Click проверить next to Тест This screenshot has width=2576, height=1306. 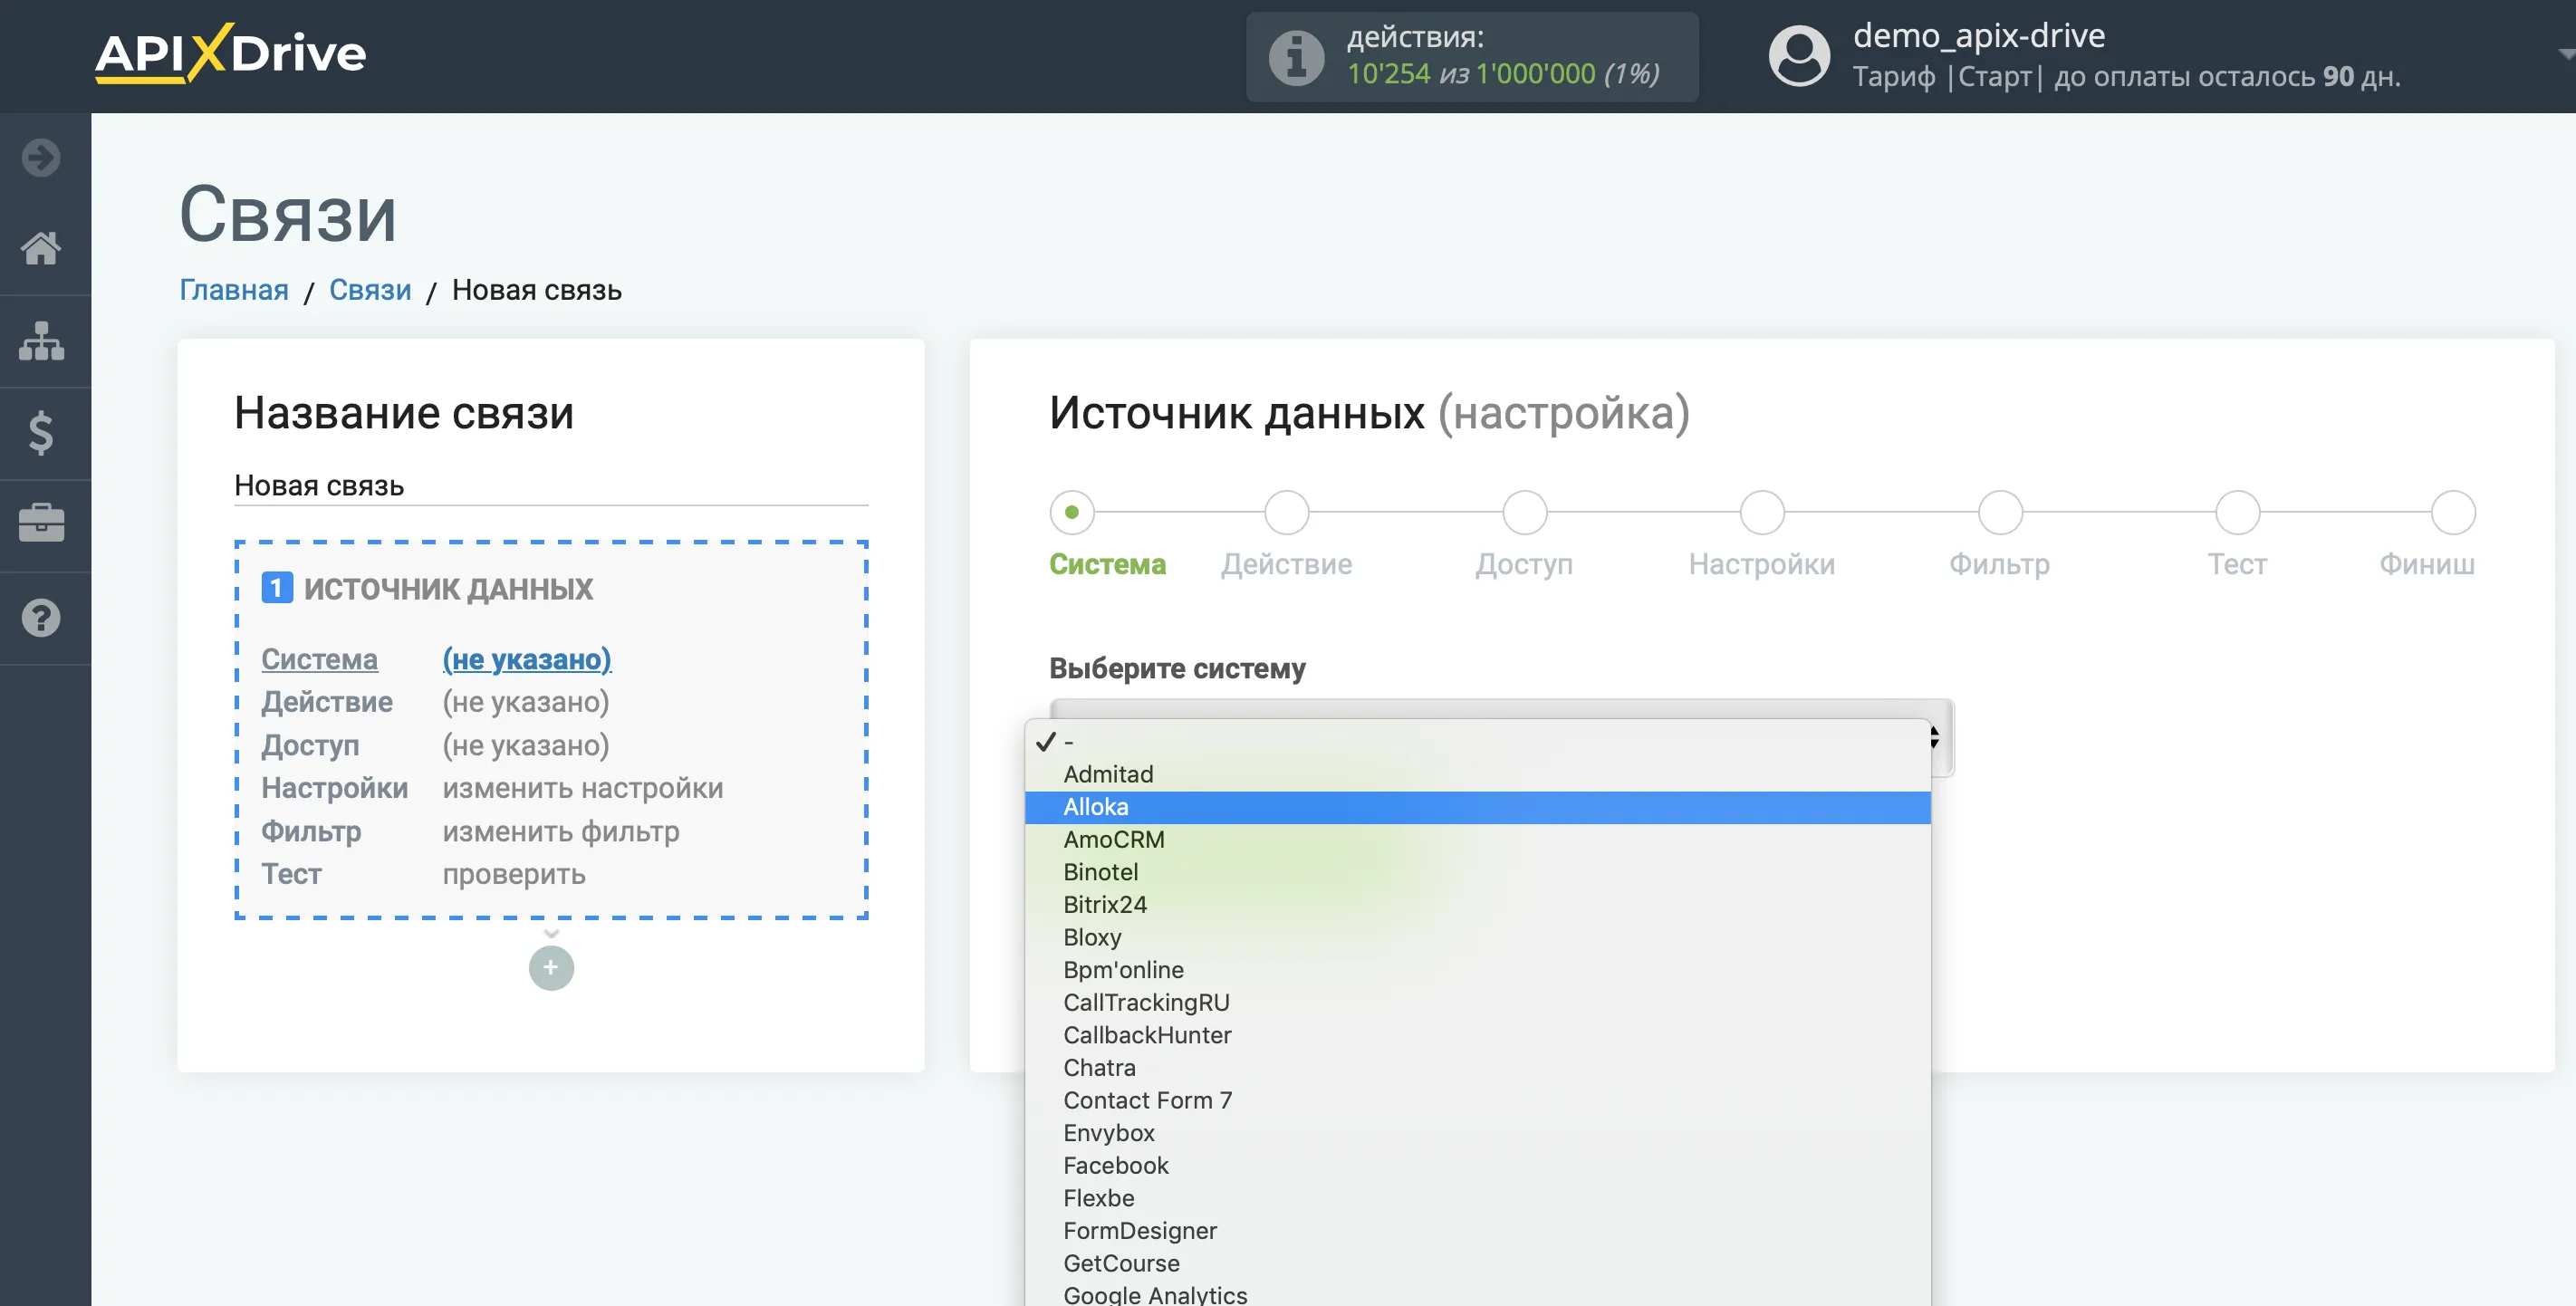coord(514,874)
